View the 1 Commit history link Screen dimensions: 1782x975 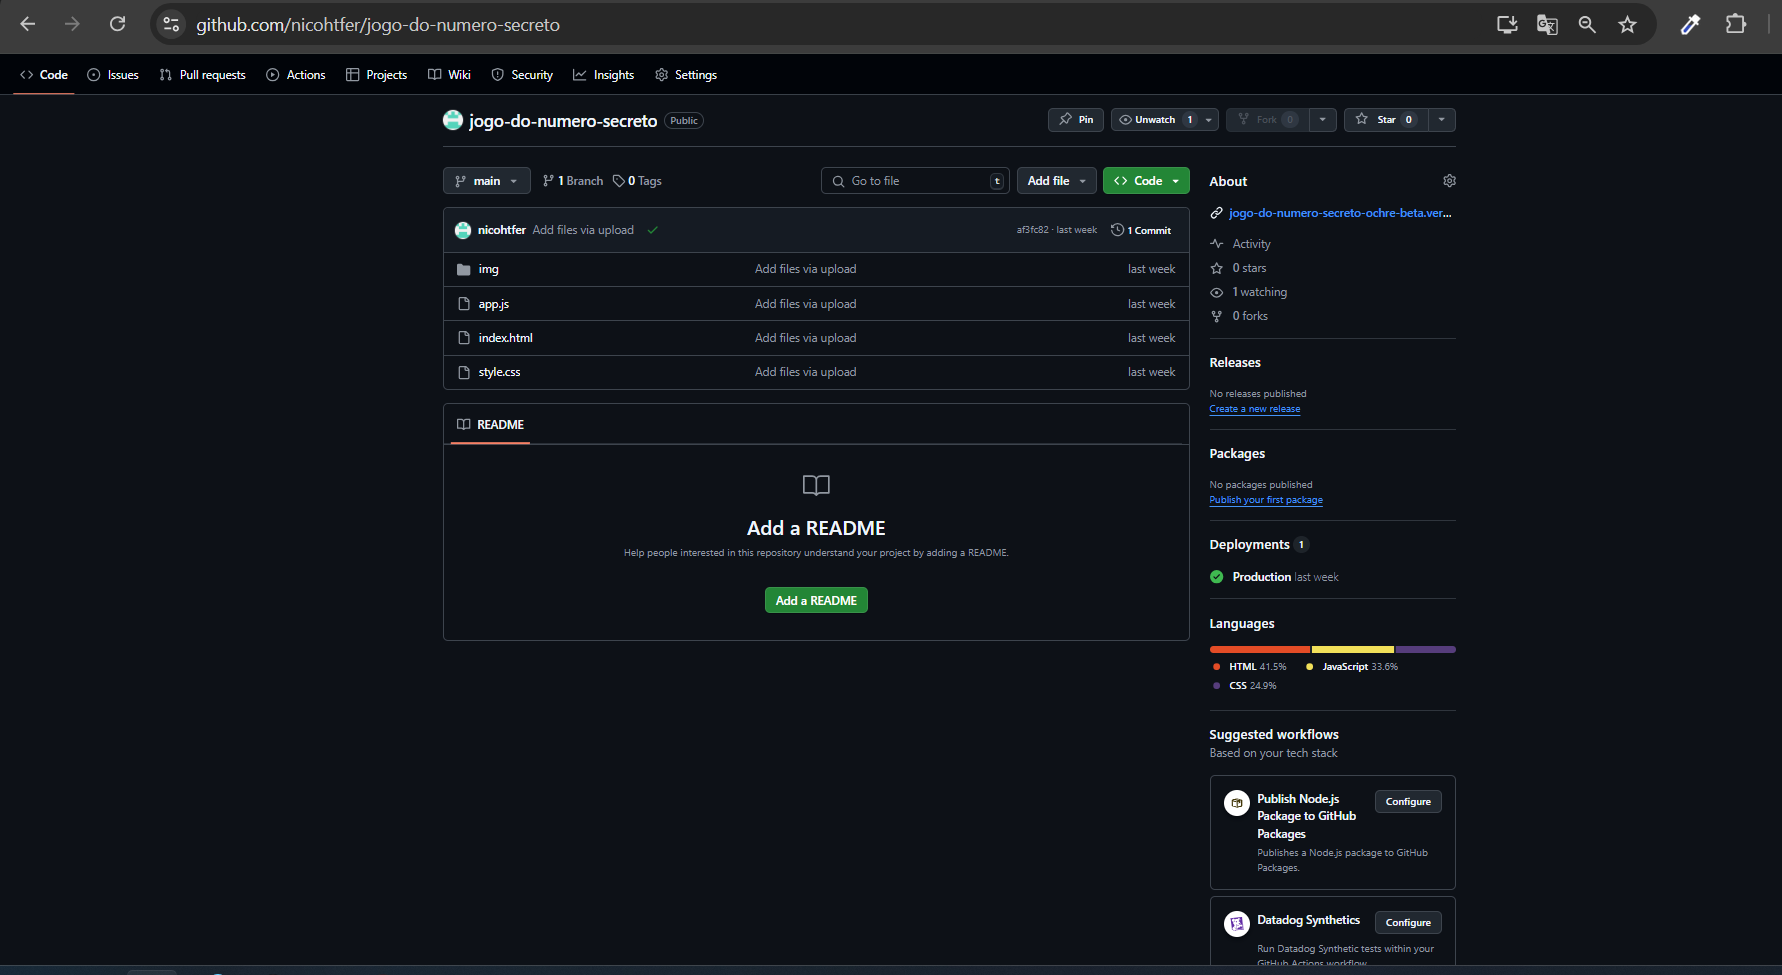(1141, 230)
